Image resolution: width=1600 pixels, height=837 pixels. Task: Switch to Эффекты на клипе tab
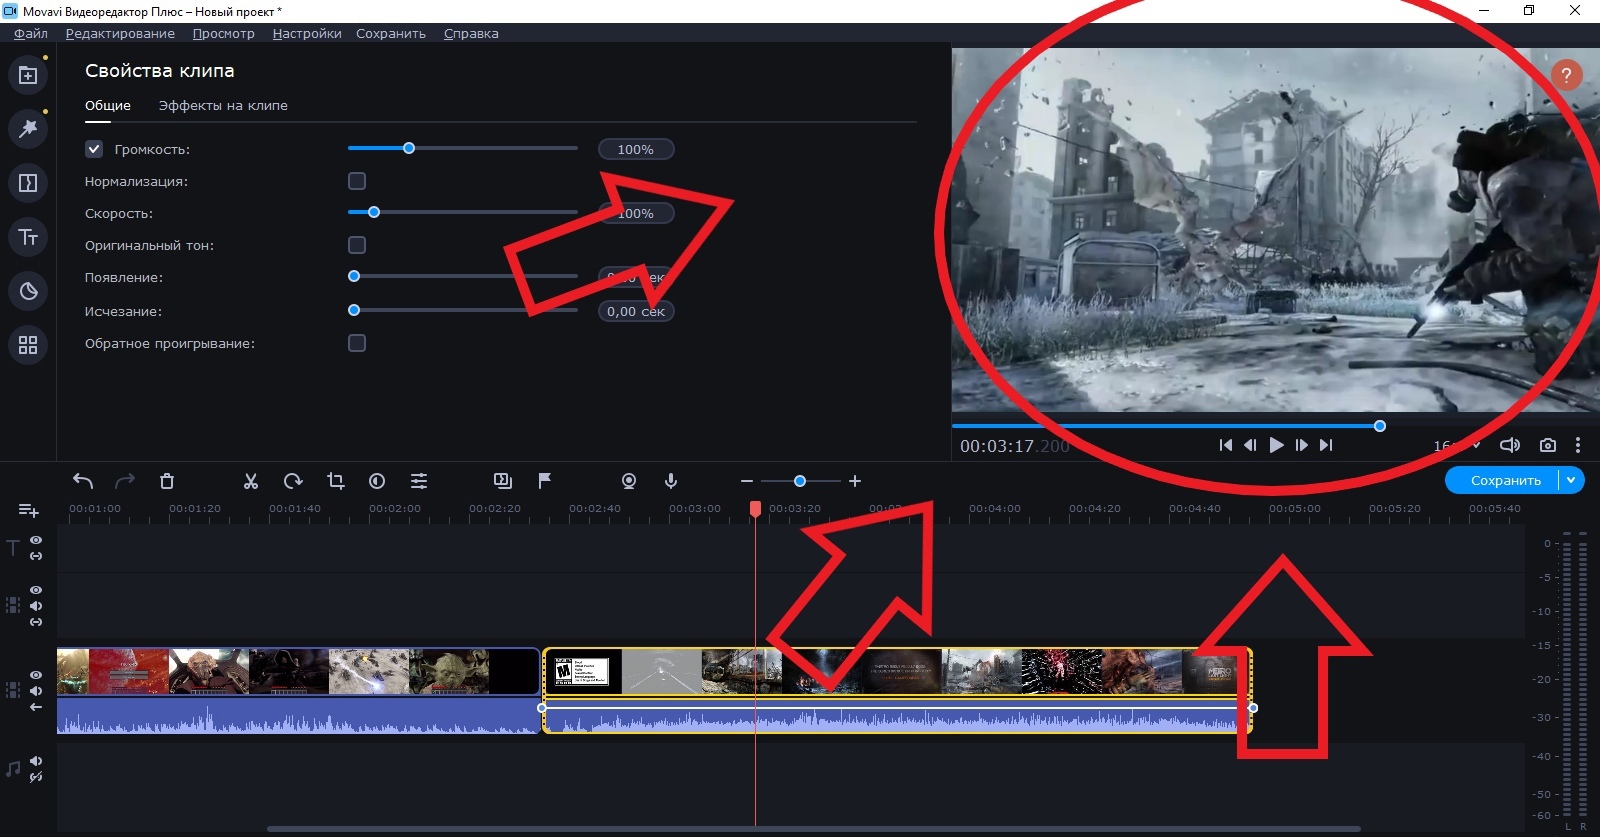pyautogui.click(x=223, y=105)
